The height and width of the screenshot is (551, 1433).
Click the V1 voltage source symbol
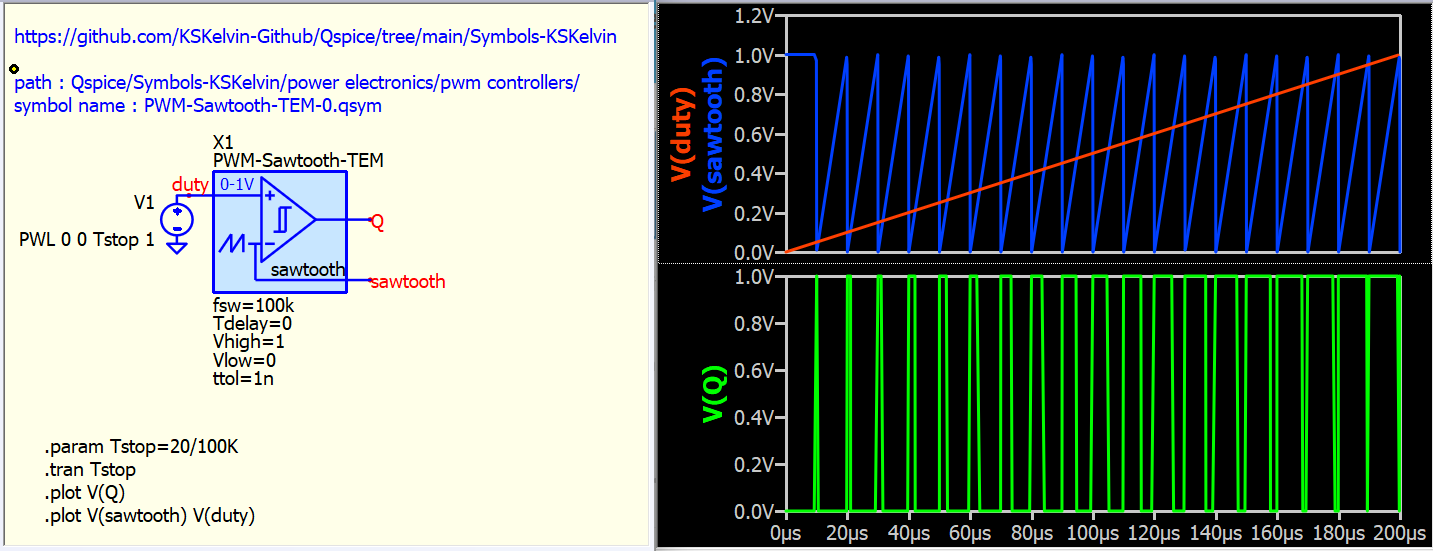(177, 219)
